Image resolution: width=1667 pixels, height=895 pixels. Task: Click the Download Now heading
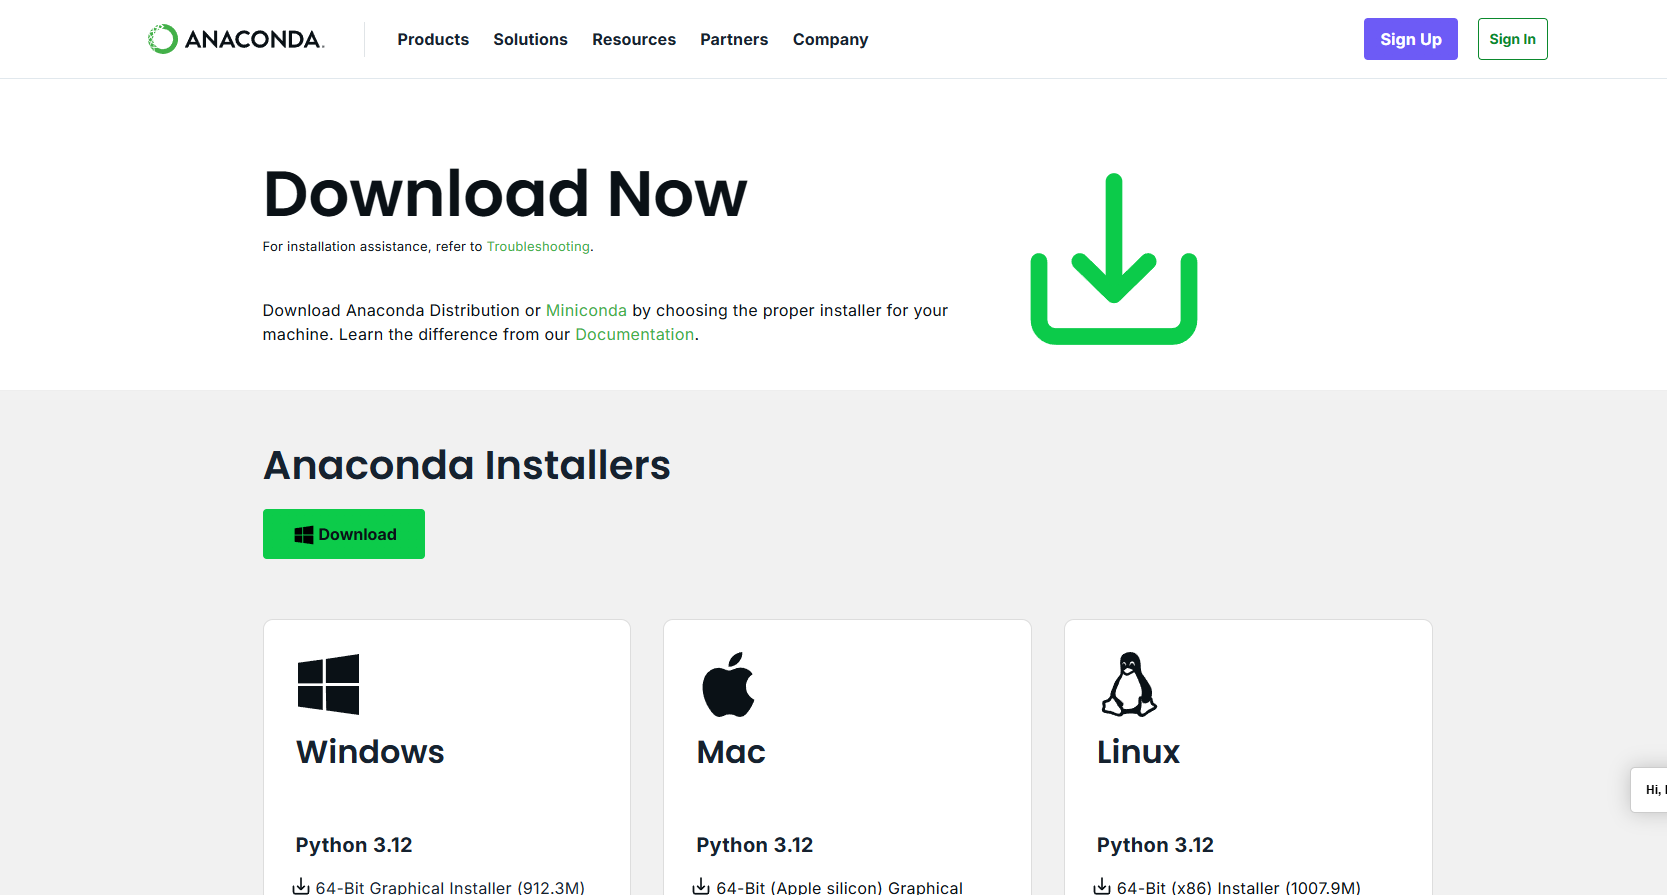pos(505,194)
